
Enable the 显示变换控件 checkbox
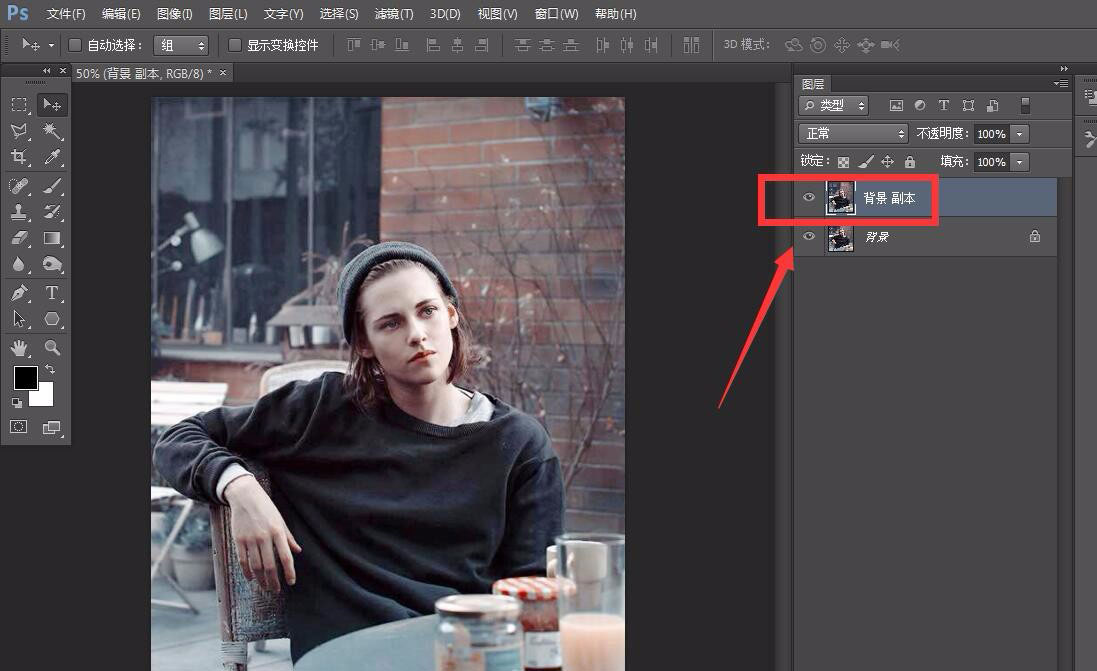[x=235, y=45]
